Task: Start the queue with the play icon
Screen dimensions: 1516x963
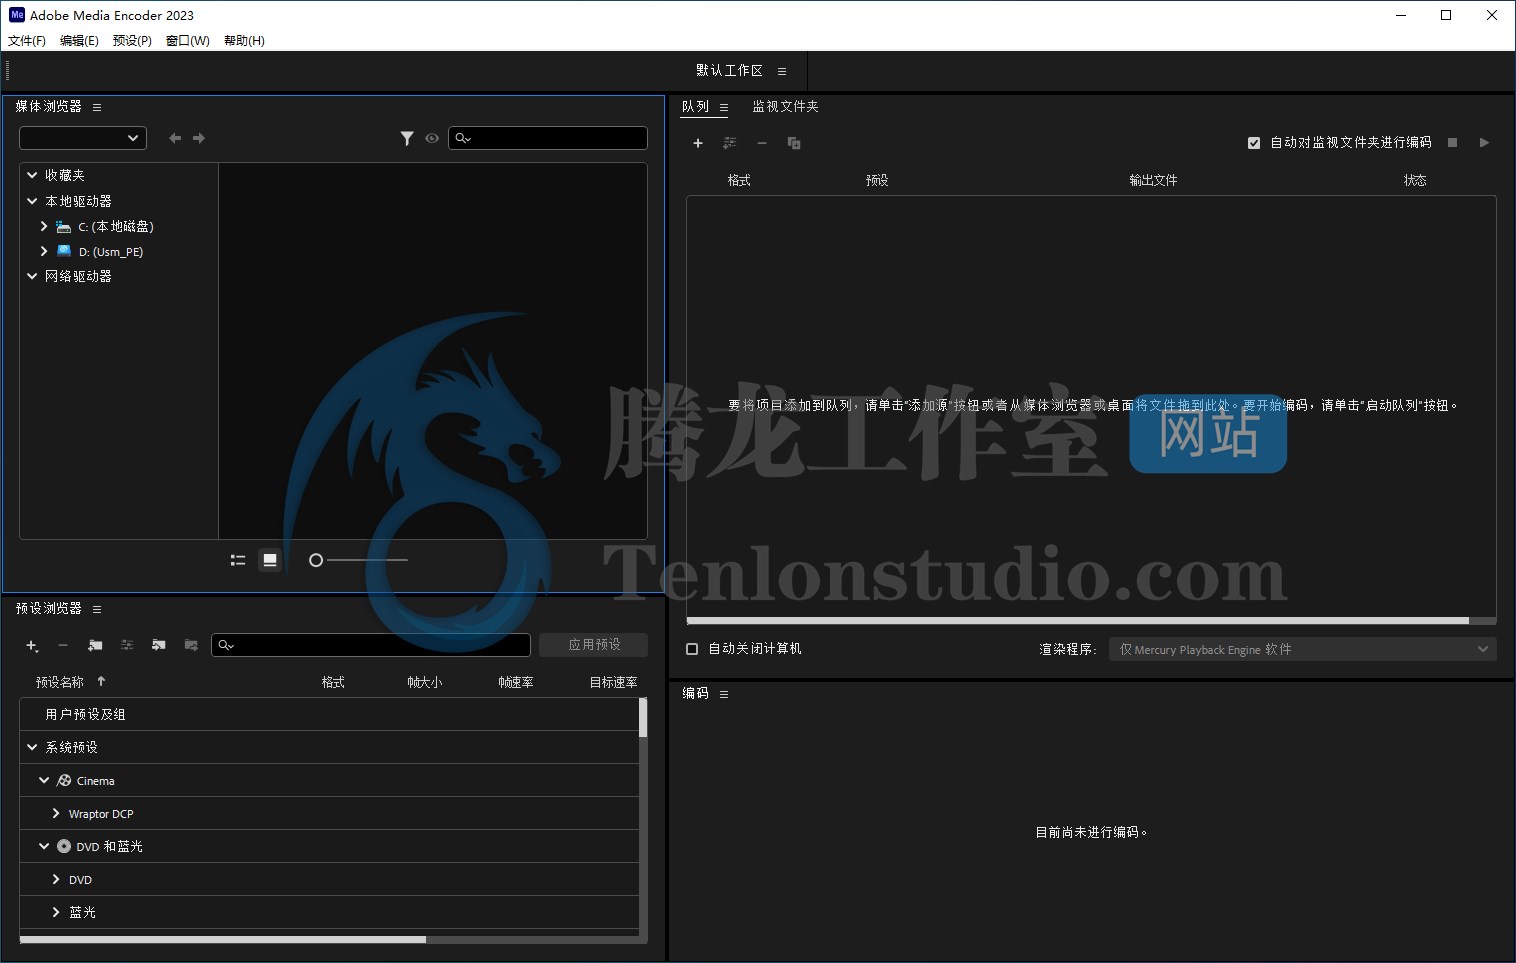Action: pos(1484,143)
